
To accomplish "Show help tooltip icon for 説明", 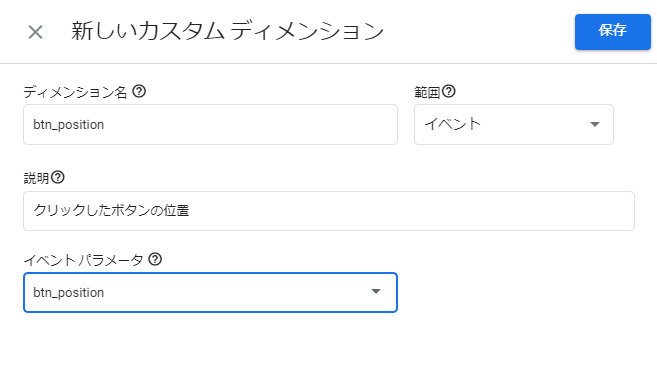I will click(x=58, y=177).
